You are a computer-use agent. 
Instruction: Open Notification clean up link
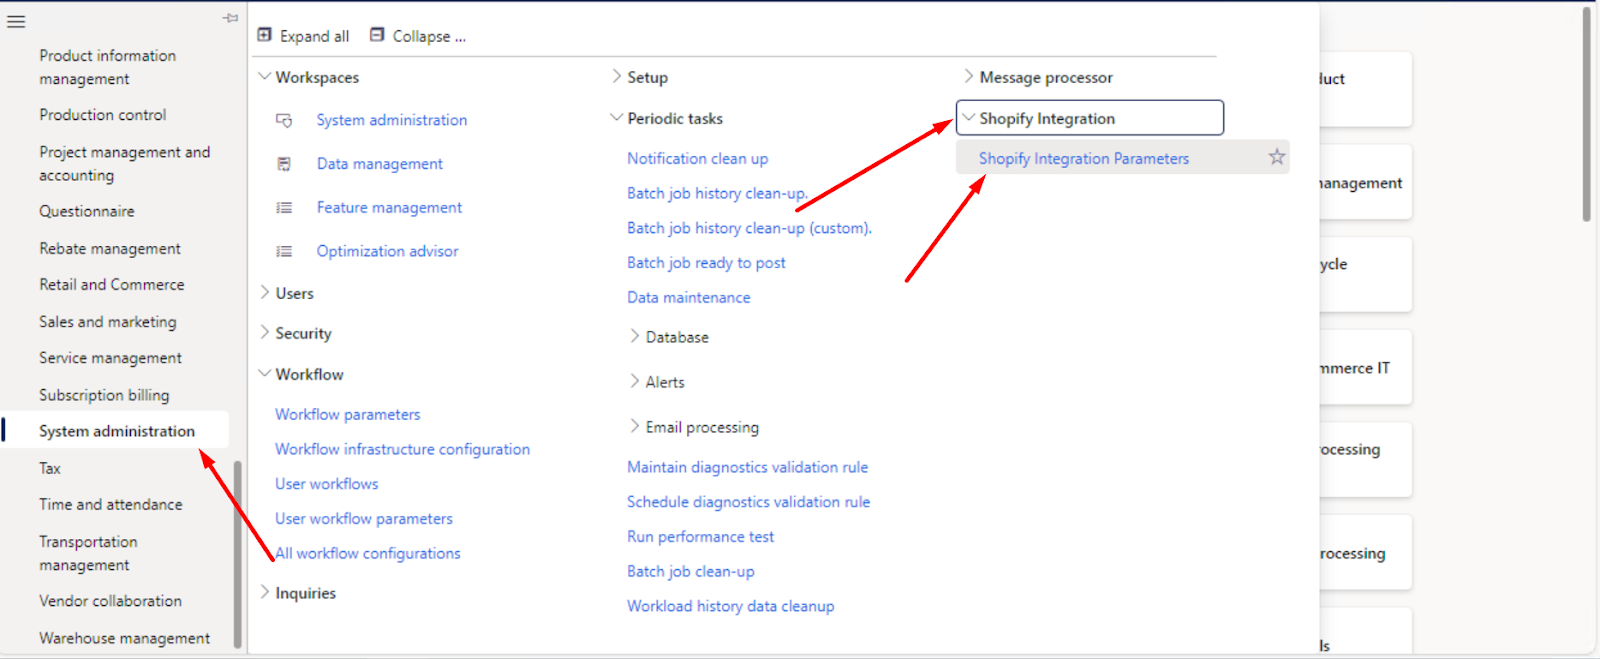point(698,158)
